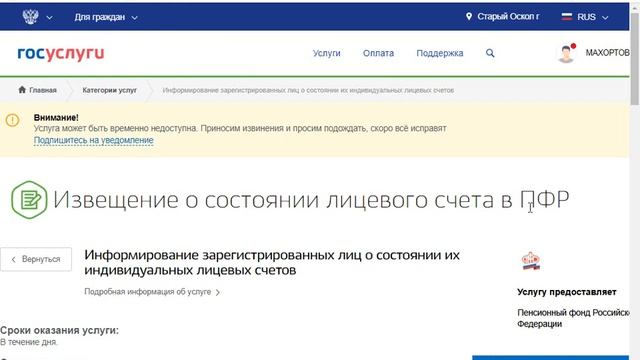The image size is (640, 360).
Task: Open the Услуги menu item
Action: pos(327,53)
